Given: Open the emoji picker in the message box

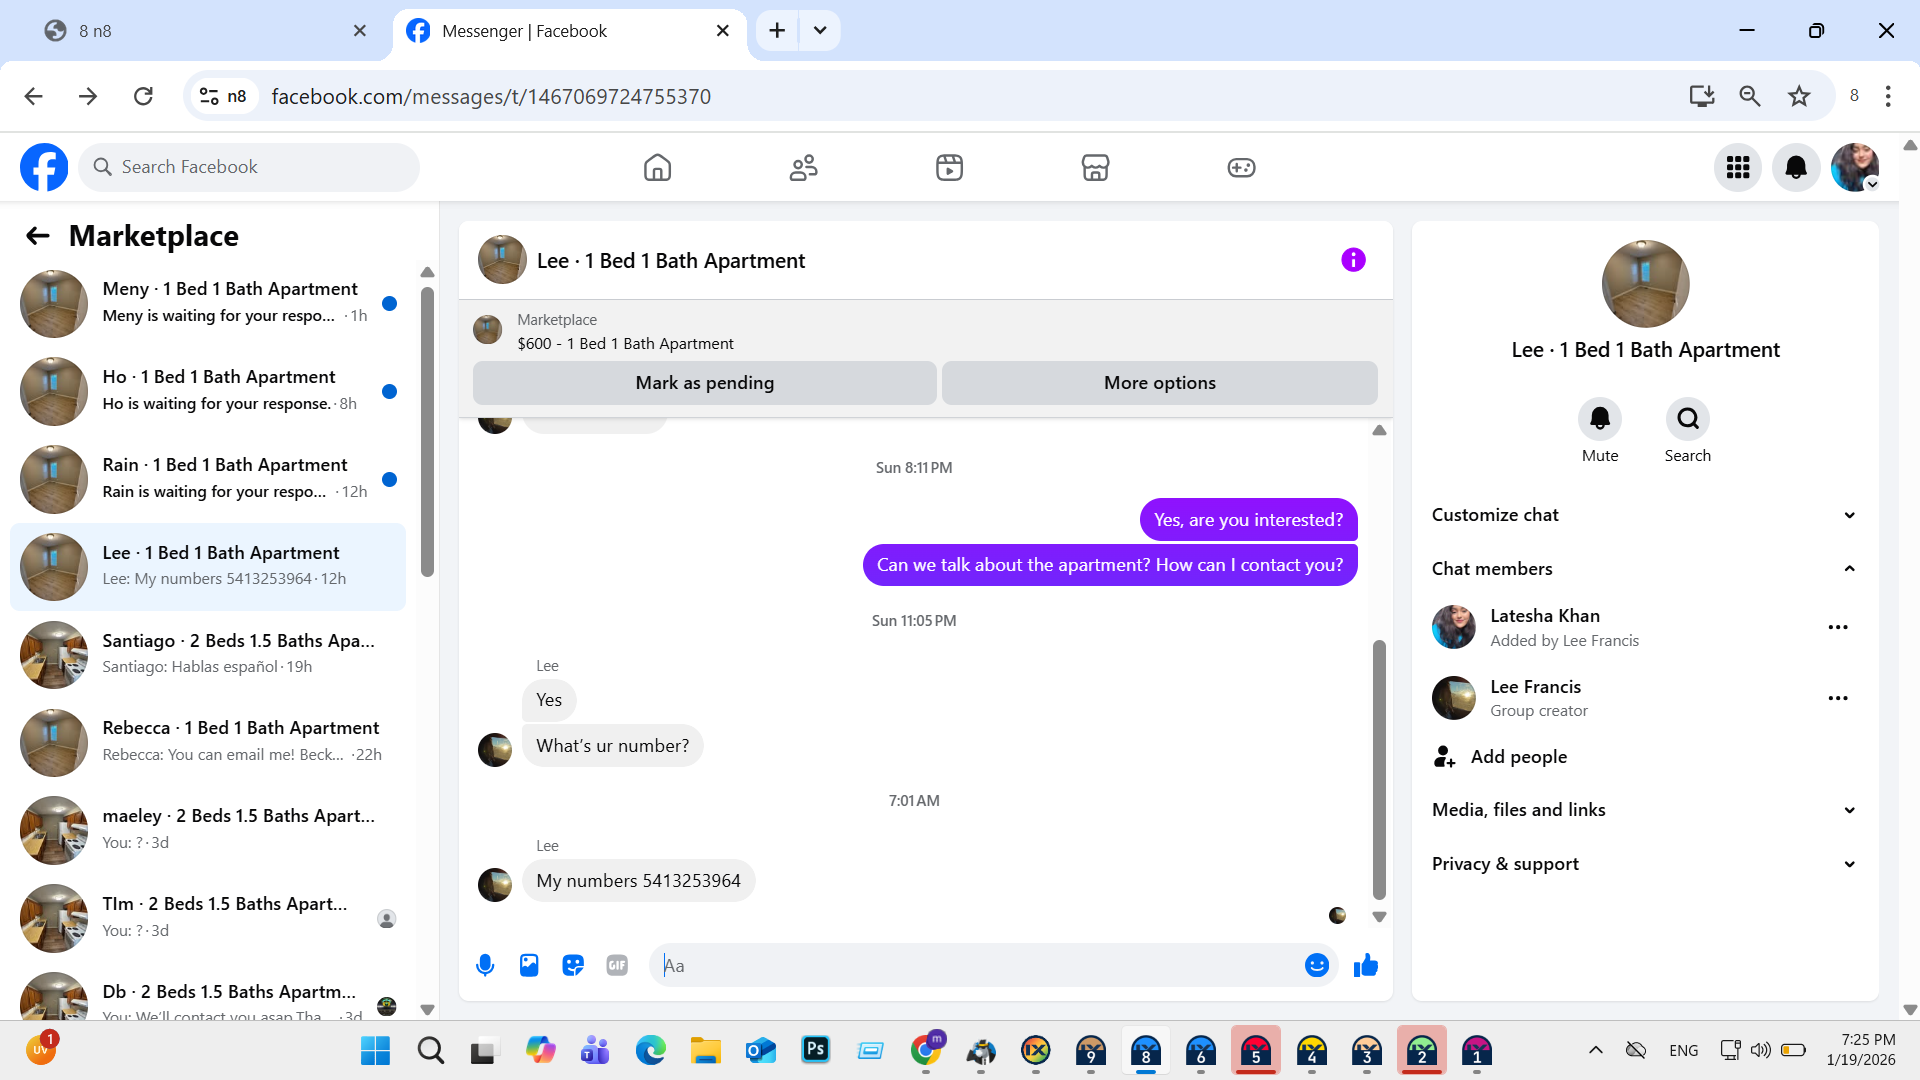Looking at the screenshot, I should click(1316, 965).
